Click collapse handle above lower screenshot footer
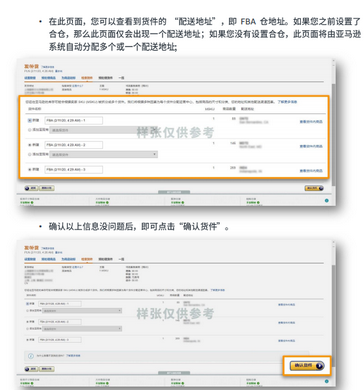Screen dimensions: 364x390 coord(174,373)
